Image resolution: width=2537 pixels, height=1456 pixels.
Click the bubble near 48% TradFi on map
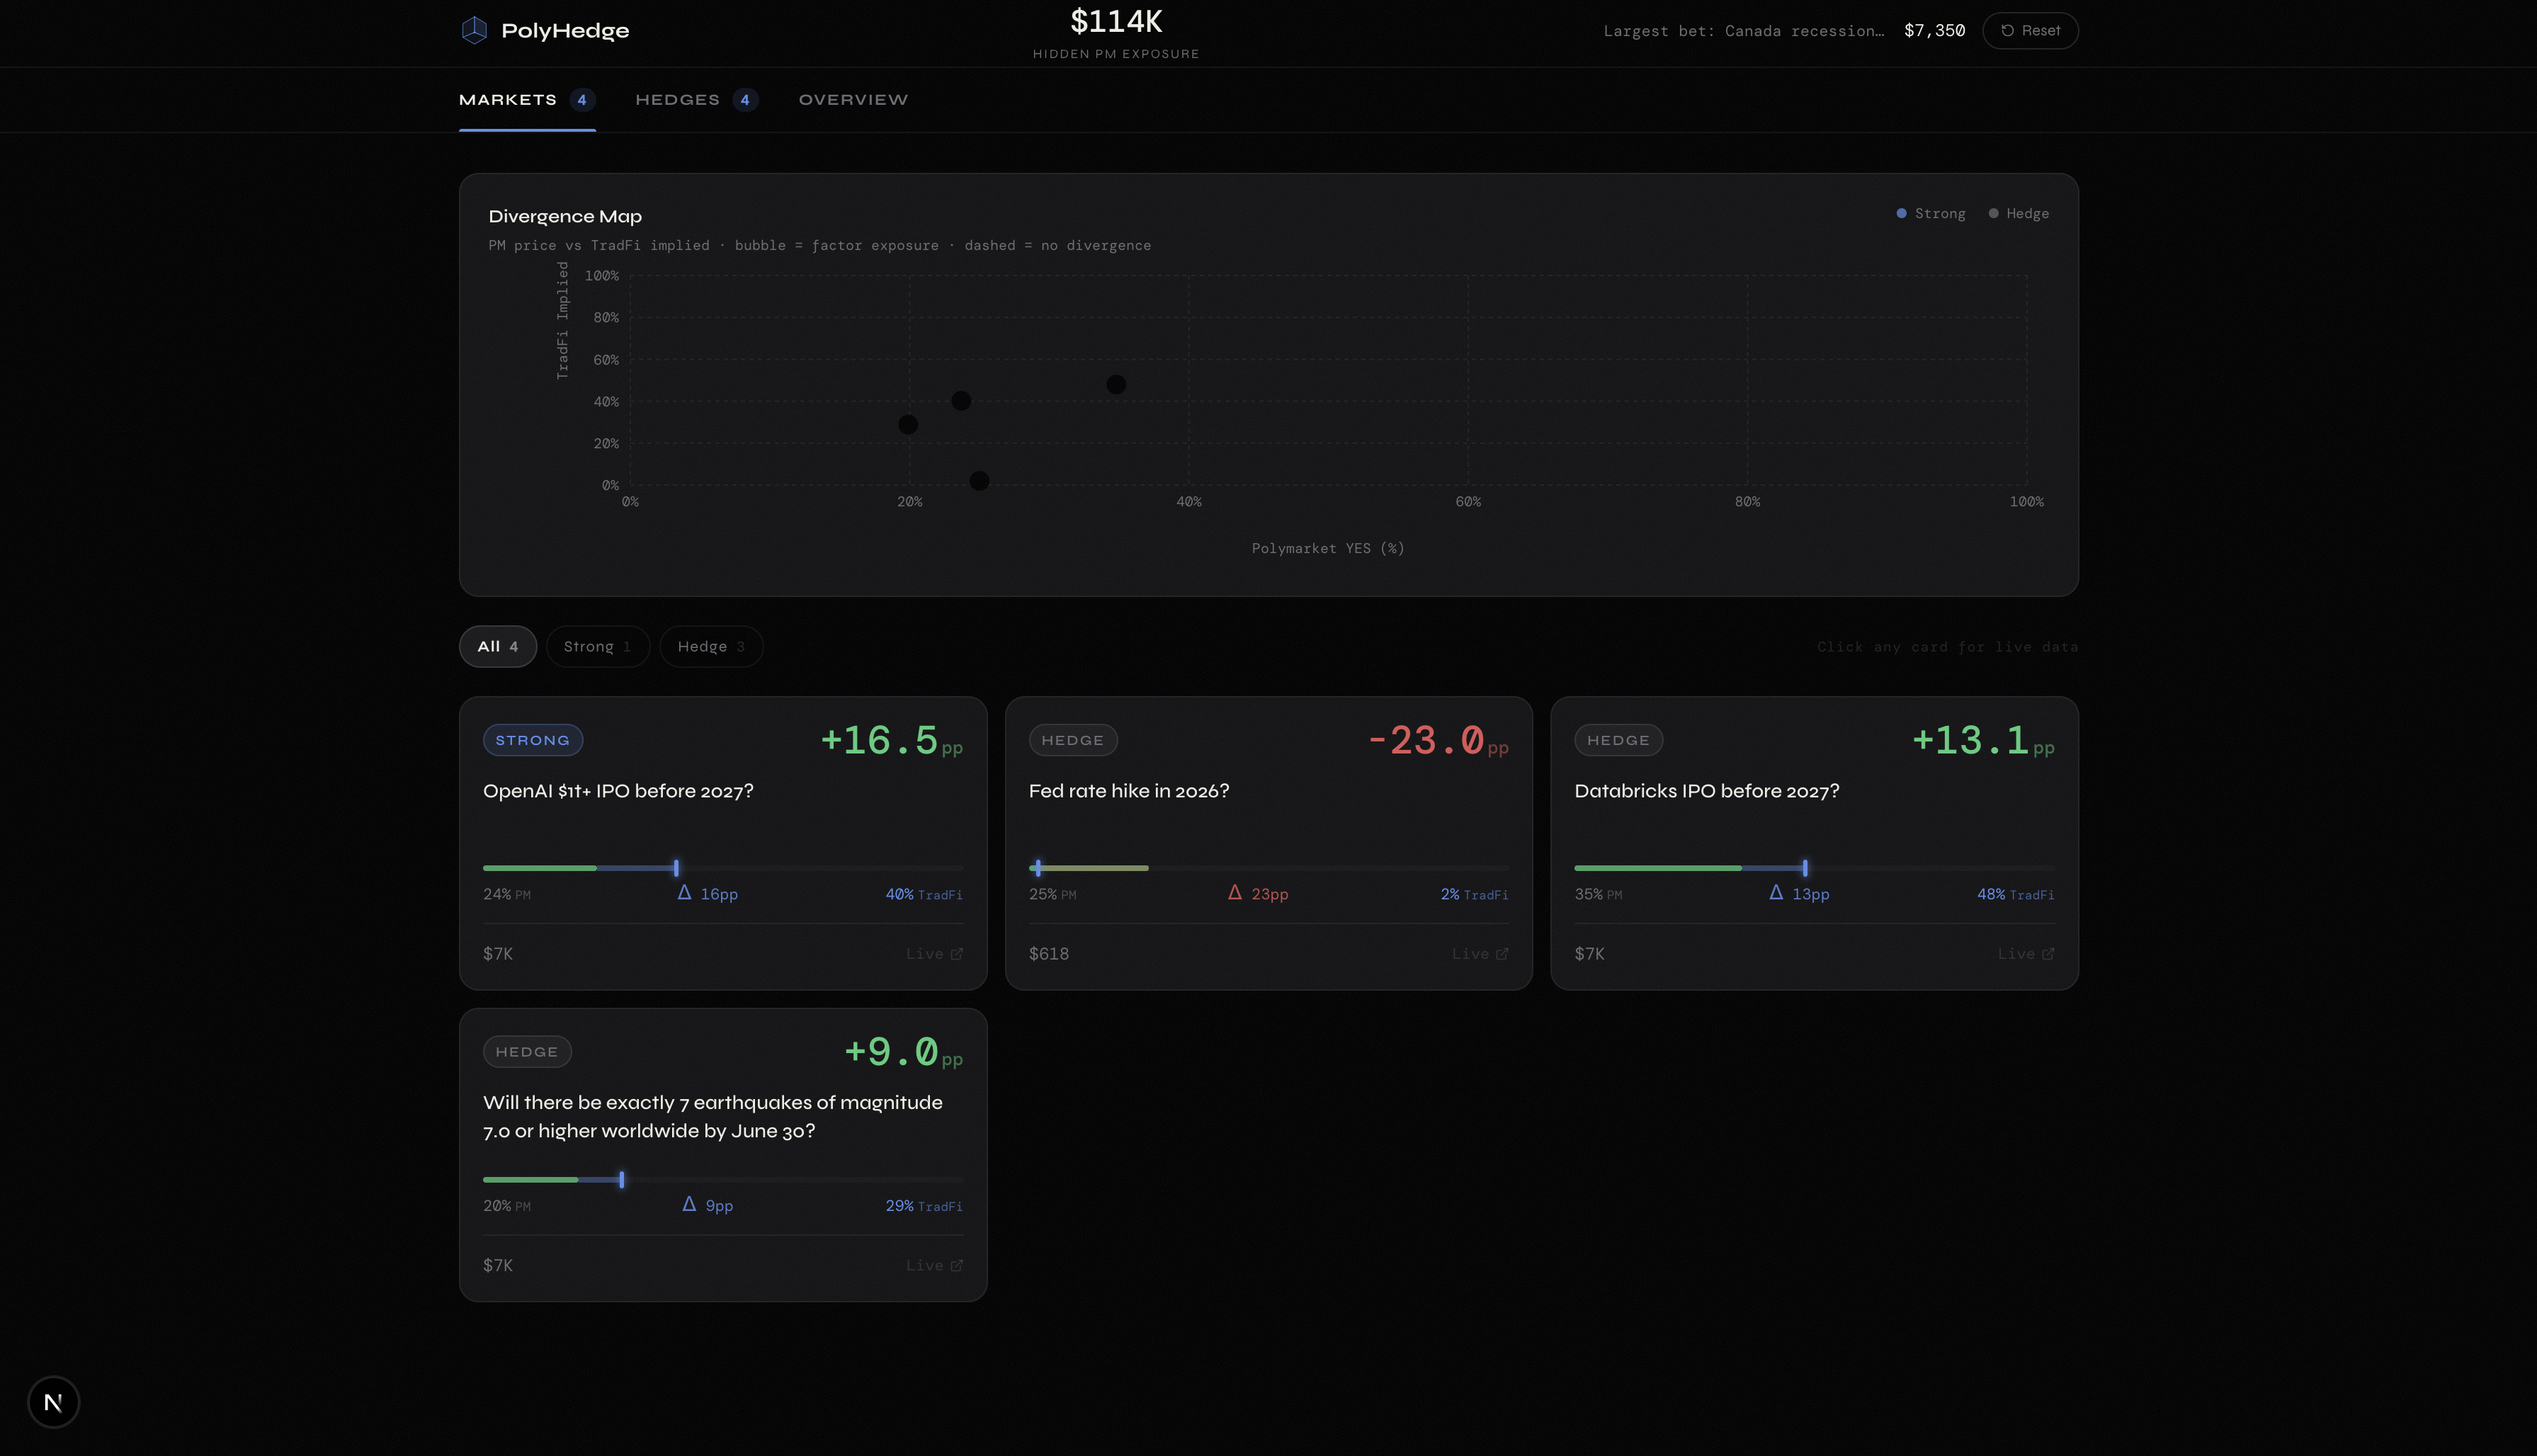(1116, 385)
